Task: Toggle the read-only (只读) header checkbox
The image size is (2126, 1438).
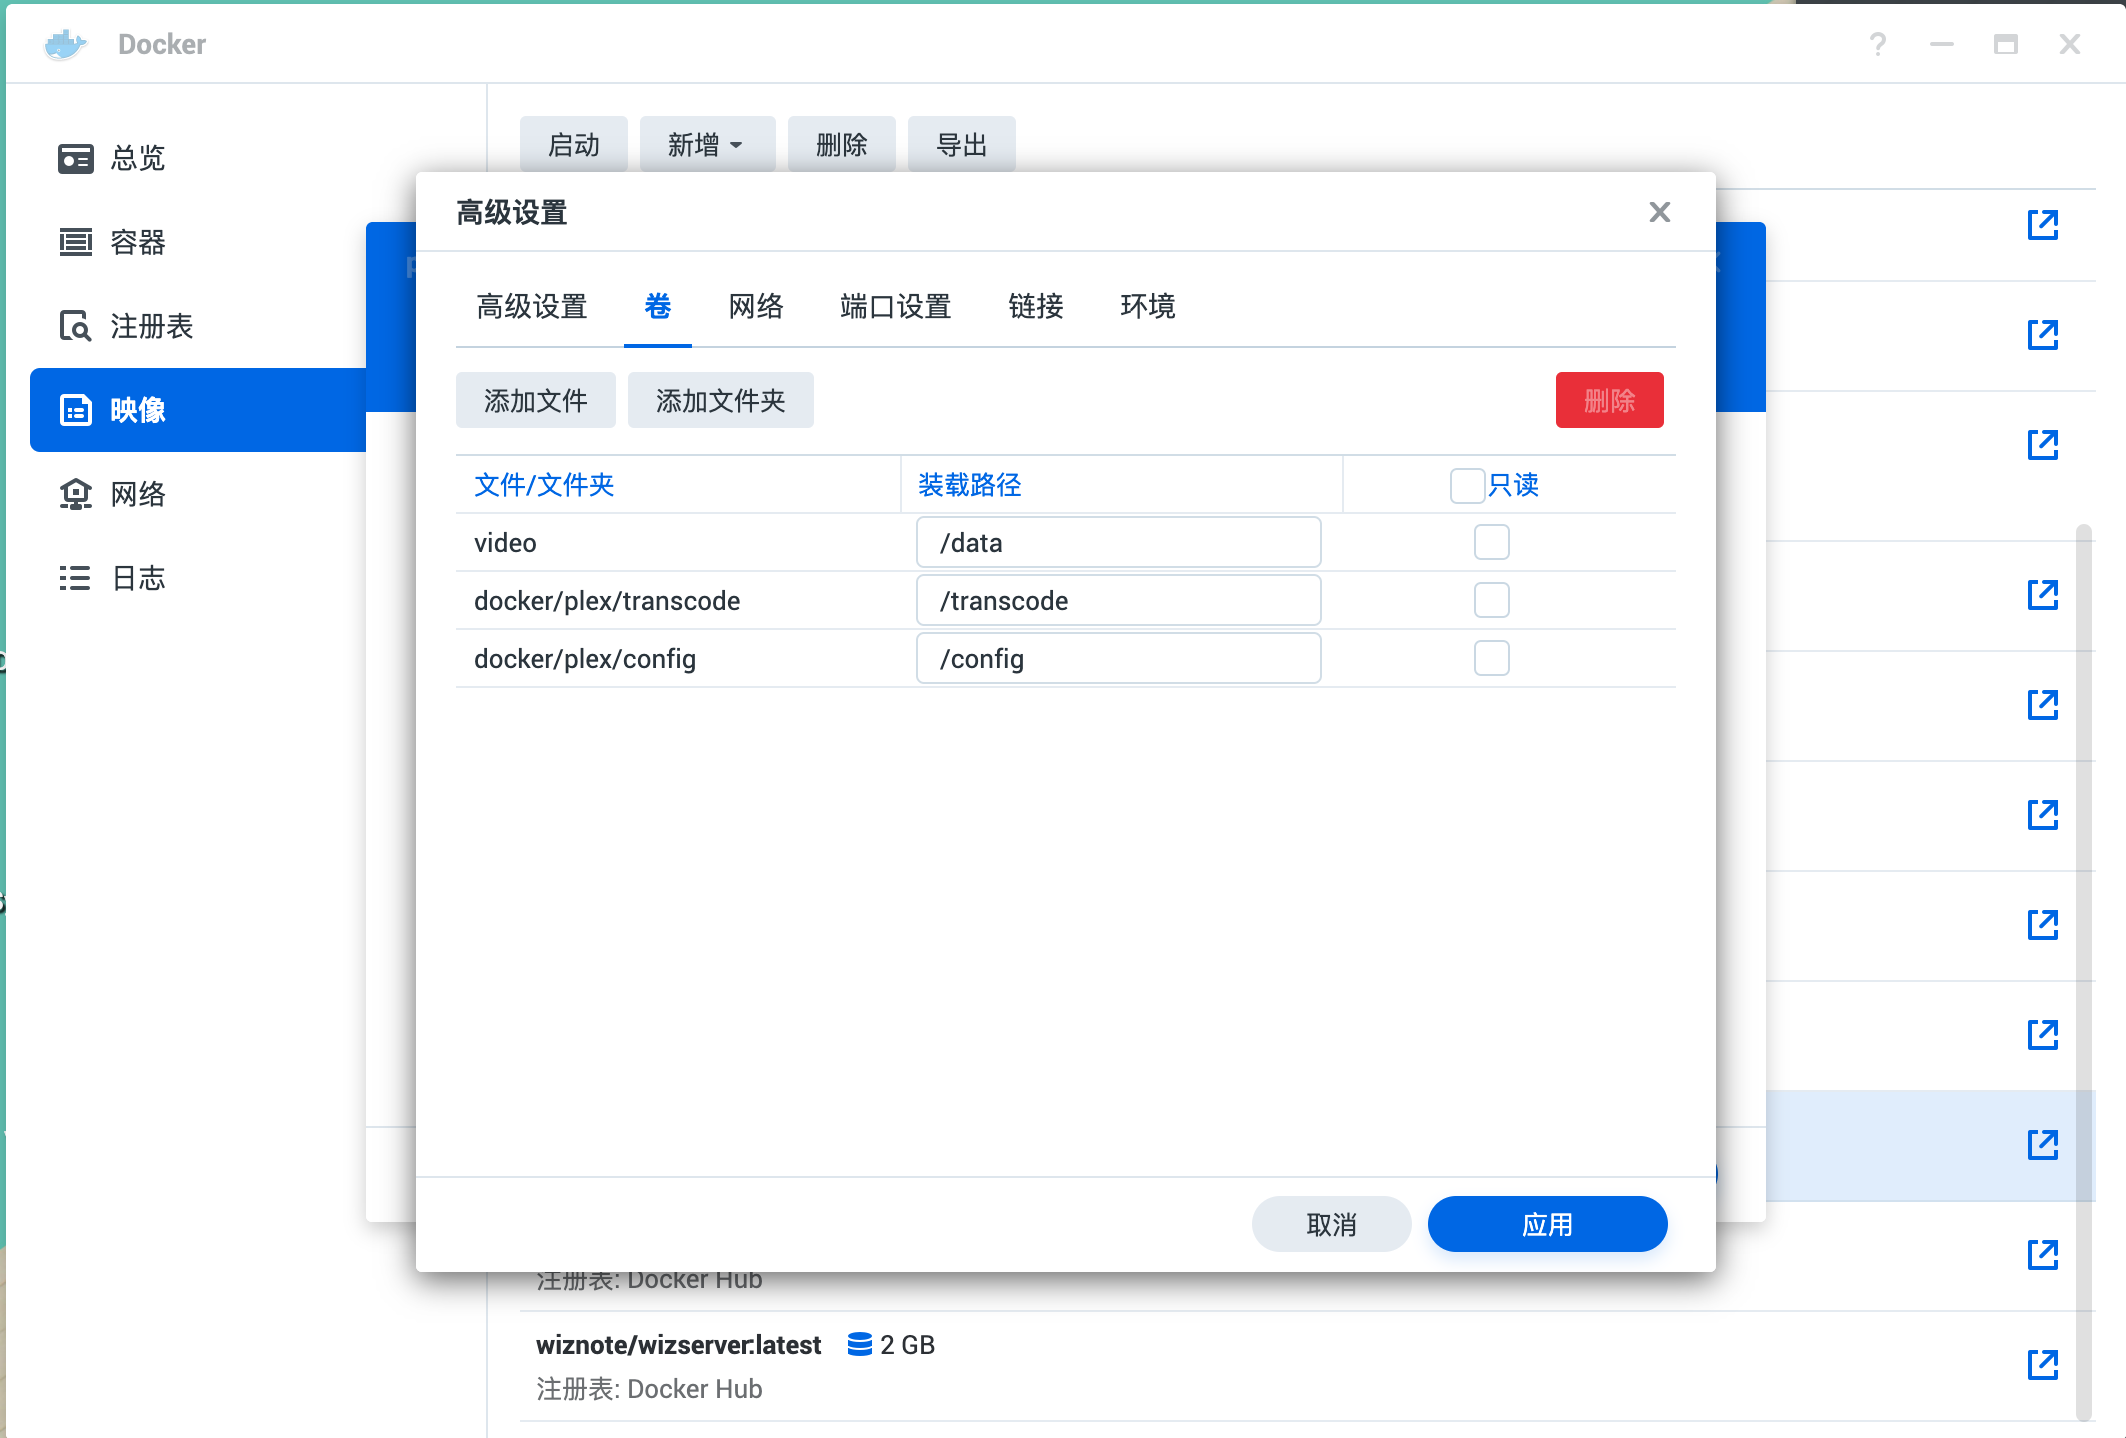Action: (x=1467, y=485)
